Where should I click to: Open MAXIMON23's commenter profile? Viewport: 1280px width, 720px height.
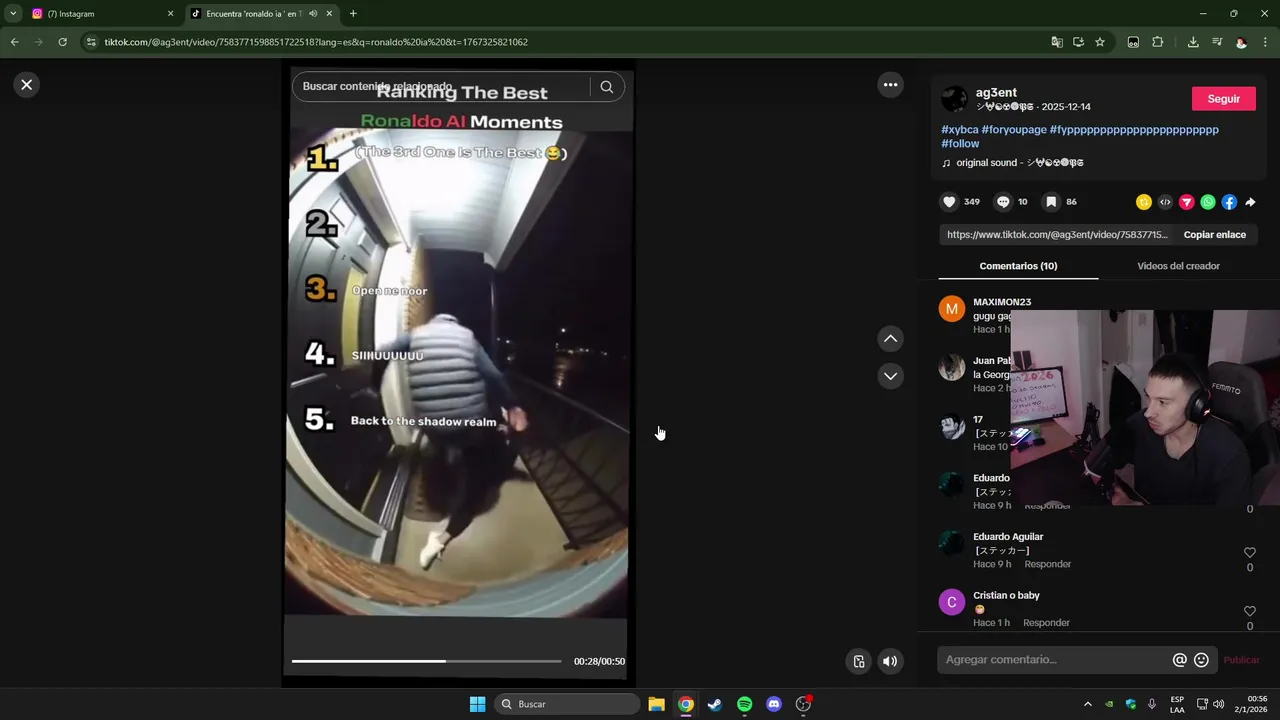tap(1001, 302)
